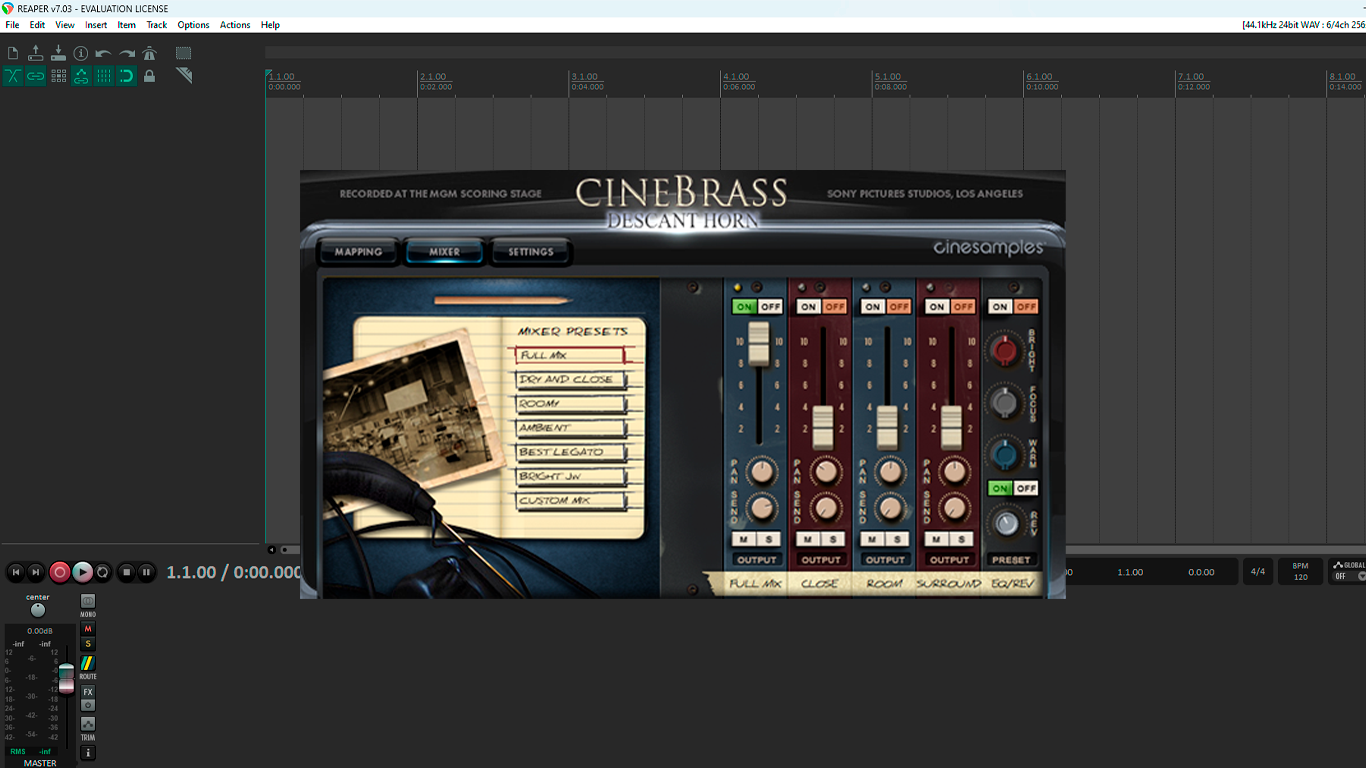Open Room channel OUTPUT dropdown
Viewport: 1366px width, 768px height.
(885, 560)
